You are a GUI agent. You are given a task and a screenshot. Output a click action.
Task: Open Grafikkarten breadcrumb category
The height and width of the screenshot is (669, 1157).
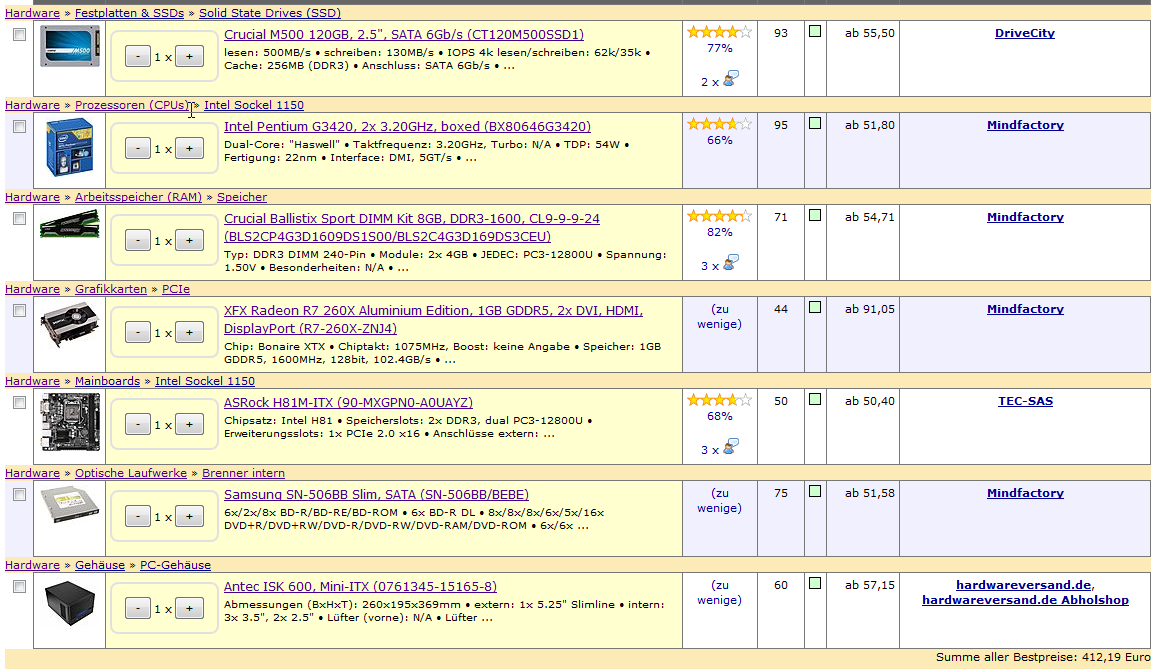coord(111,289)
